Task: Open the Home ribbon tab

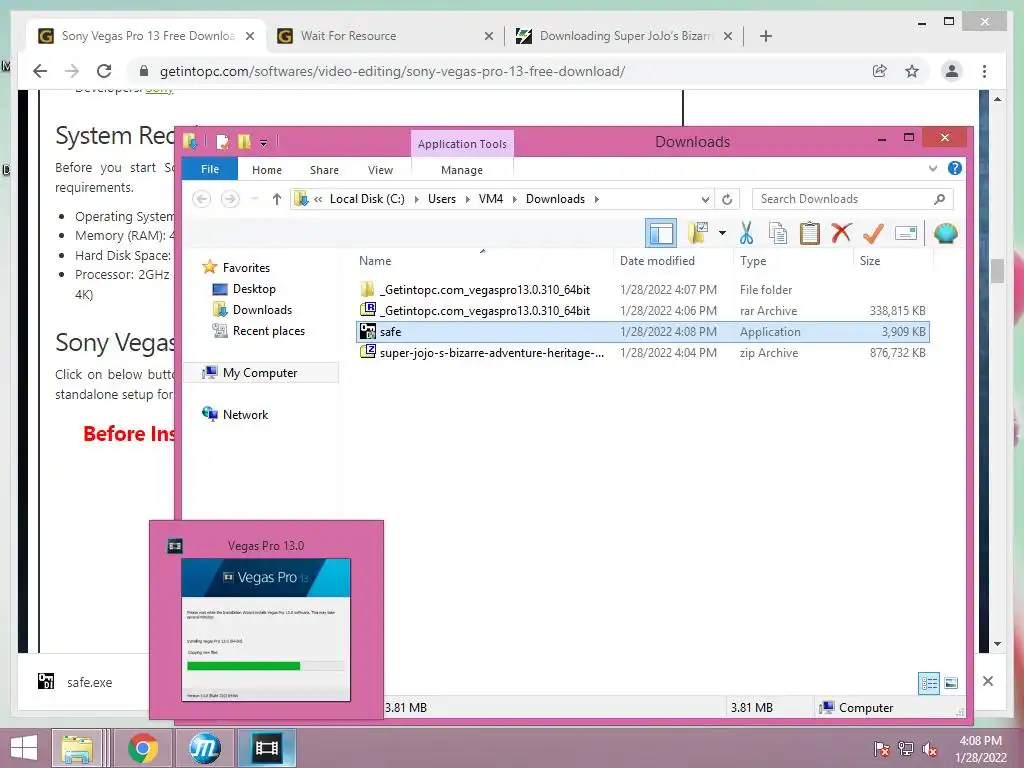Action: click(x=266, y=170)
